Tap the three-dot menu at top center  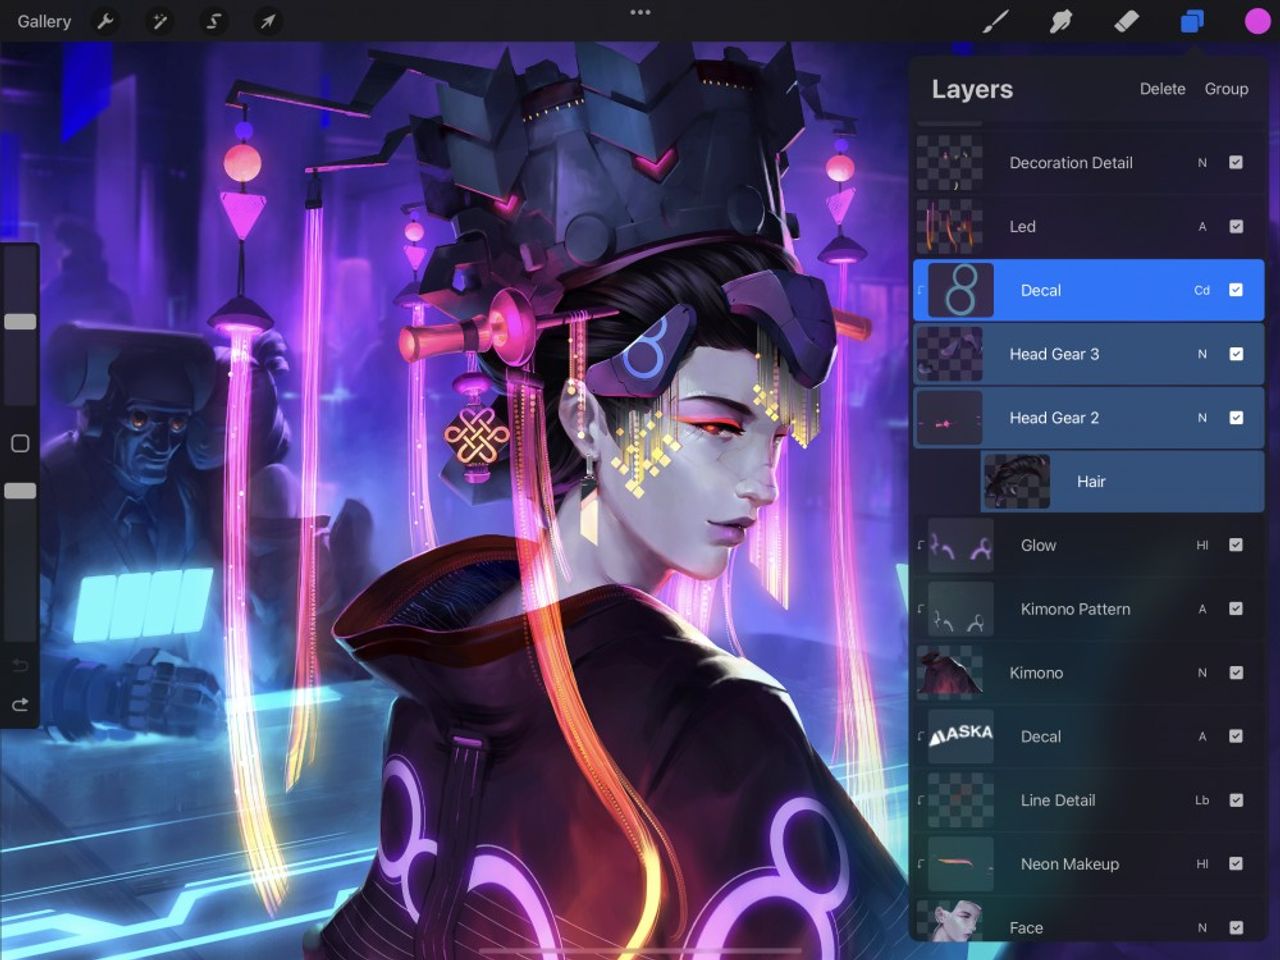(x=640, y=13)
